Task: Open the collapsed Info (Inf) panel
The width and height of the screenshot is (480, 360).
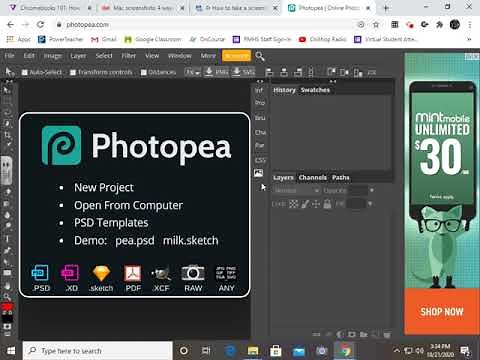Action: [259, 90]
